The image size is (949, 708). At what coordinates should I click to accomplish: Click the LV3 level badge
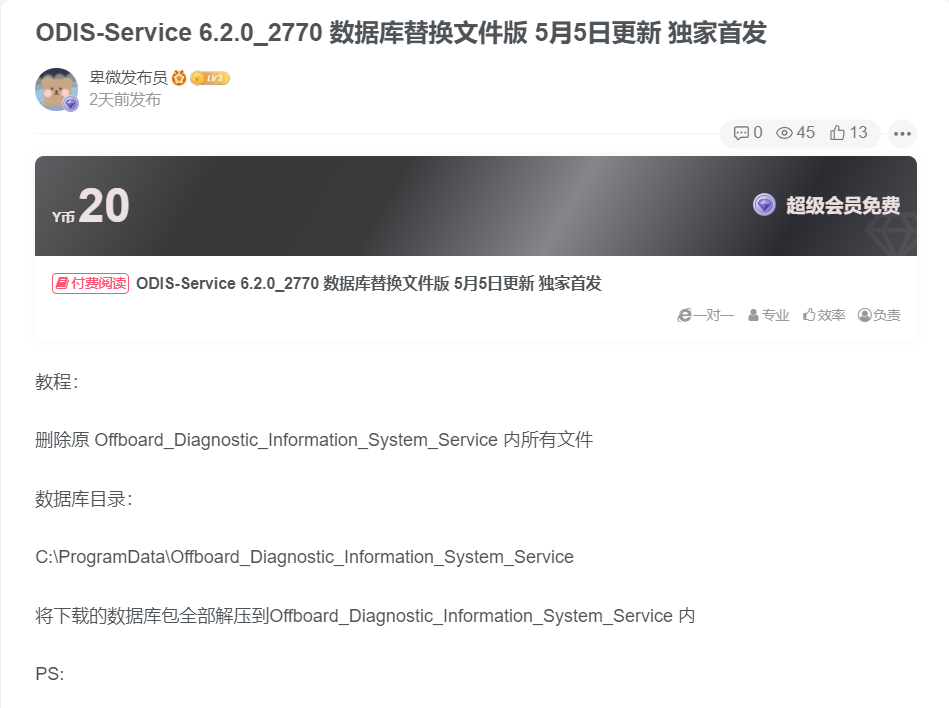(x=210, y=78)
